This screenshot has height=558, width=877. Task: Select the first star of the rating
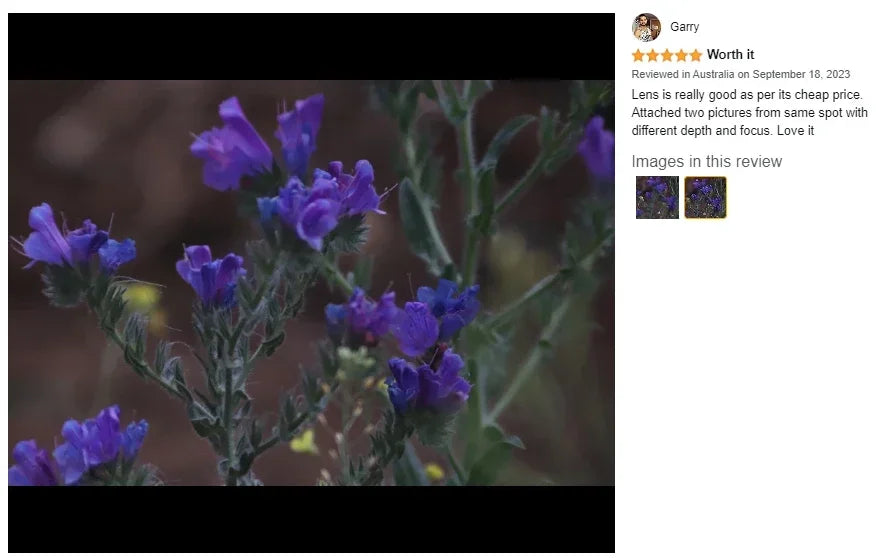point(638,55)
